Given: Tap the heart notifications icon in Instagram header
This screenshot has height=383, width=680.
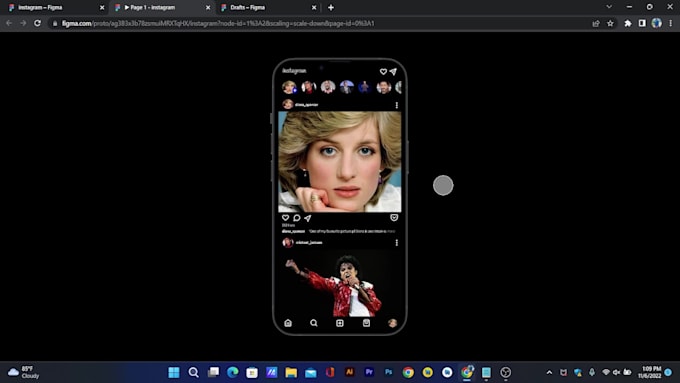Looking at the screenshot, I should coord(383,72).
